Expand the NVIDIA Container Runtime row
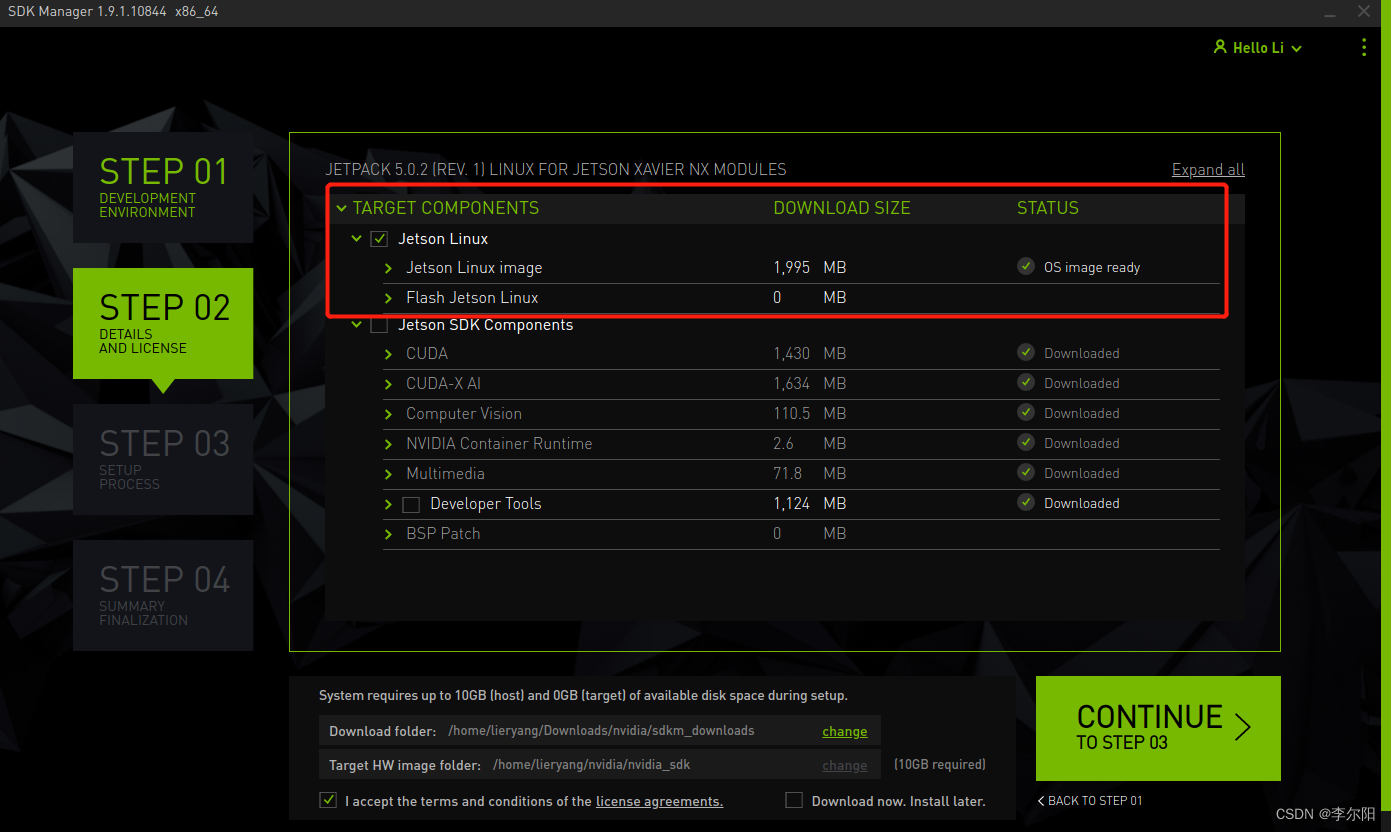The width and height of the screenshot is (1391, 832). point(388,444)
